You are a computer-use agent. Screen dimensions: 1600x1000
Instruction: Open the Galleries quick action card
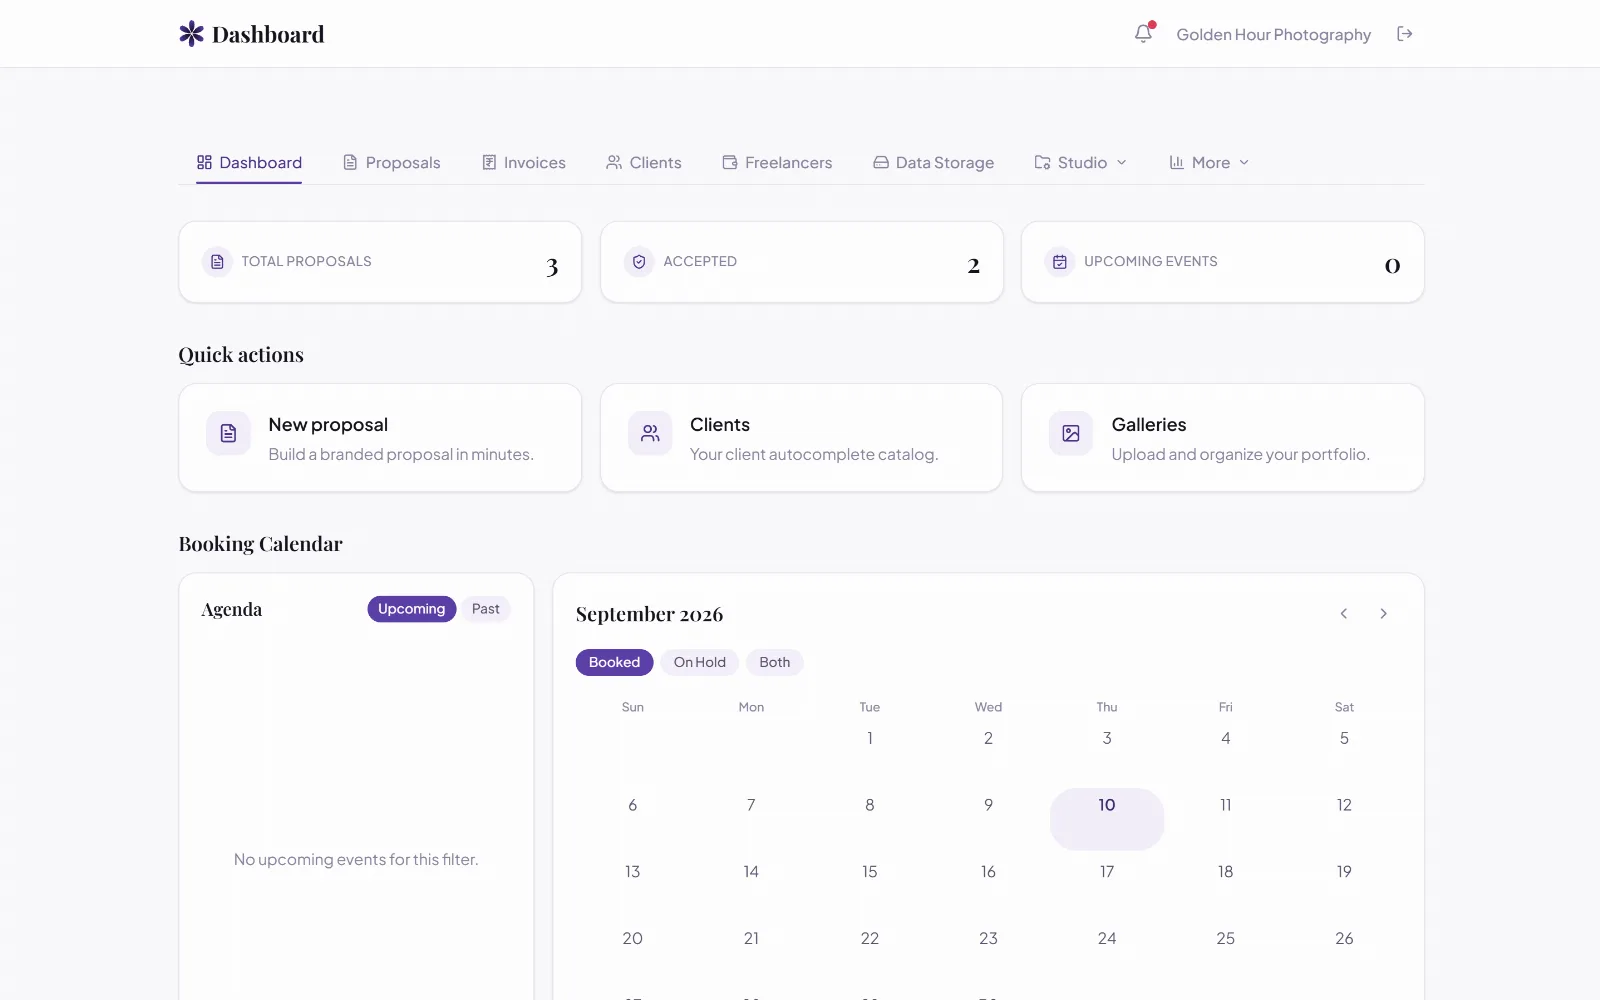tap(1223, 438)
